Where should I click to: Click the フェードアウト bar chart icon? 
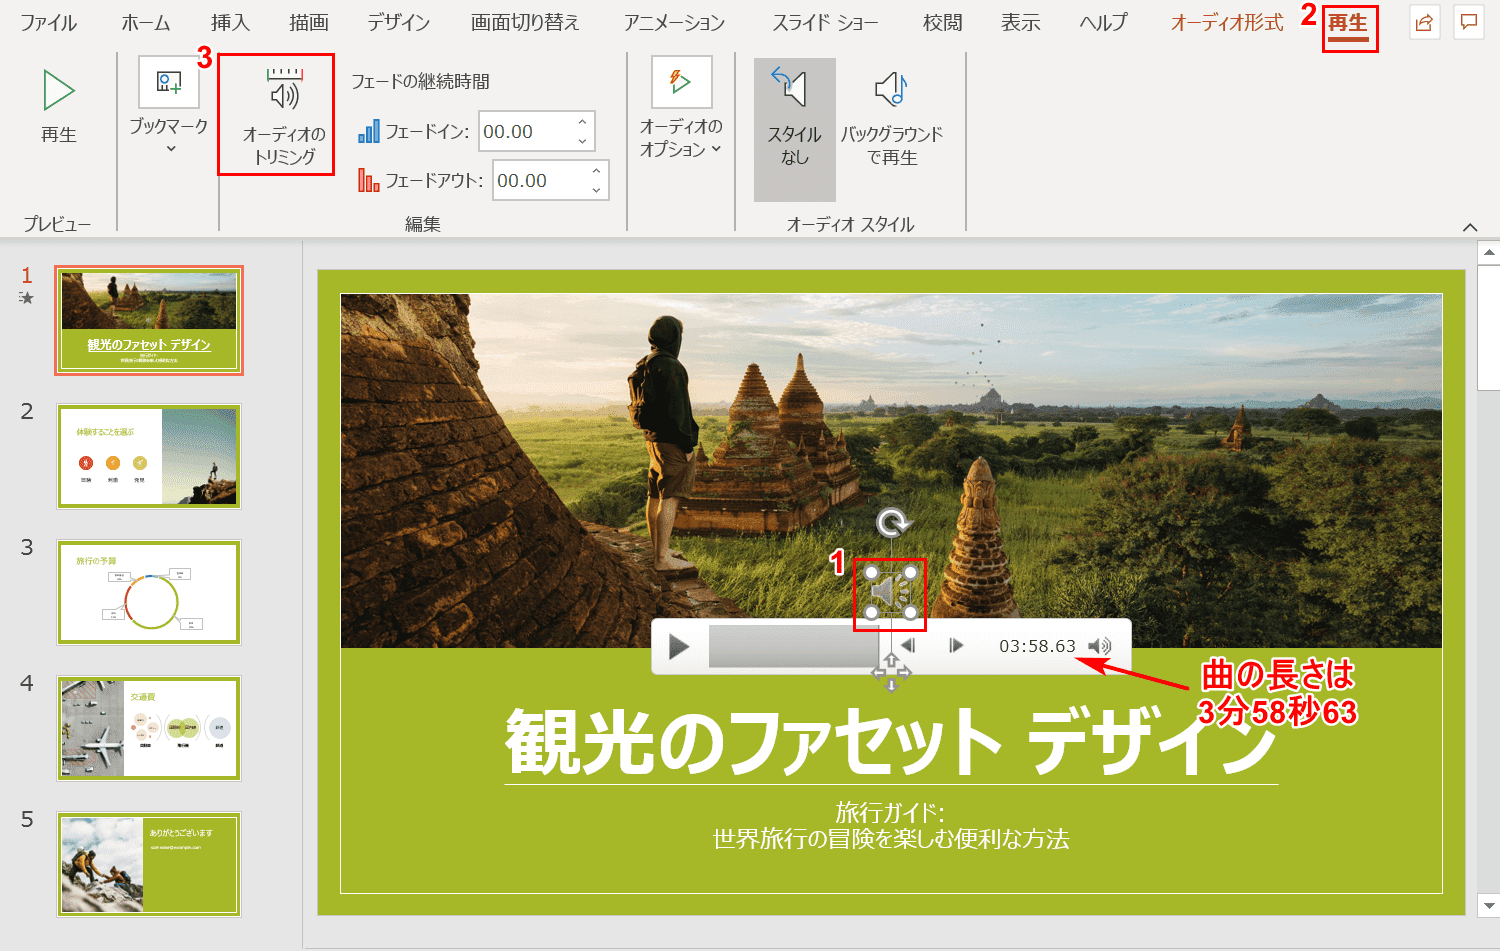coord(369,180)
